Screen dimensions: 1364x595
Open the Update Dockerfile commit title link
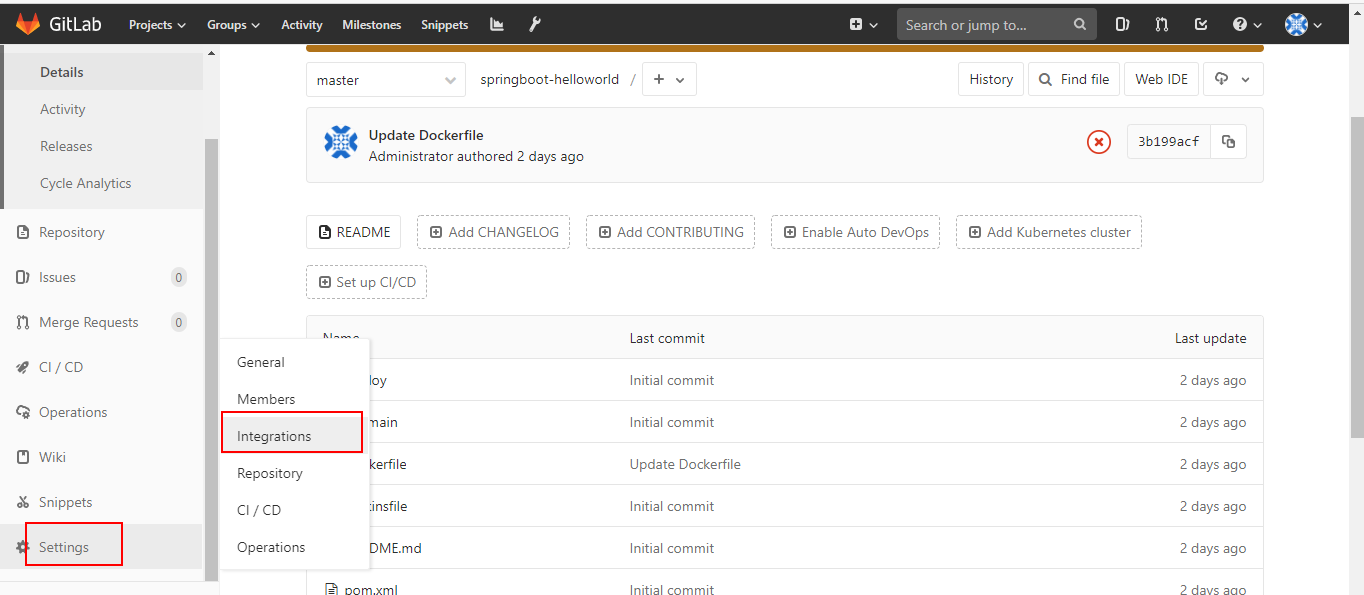click(426, 135)
